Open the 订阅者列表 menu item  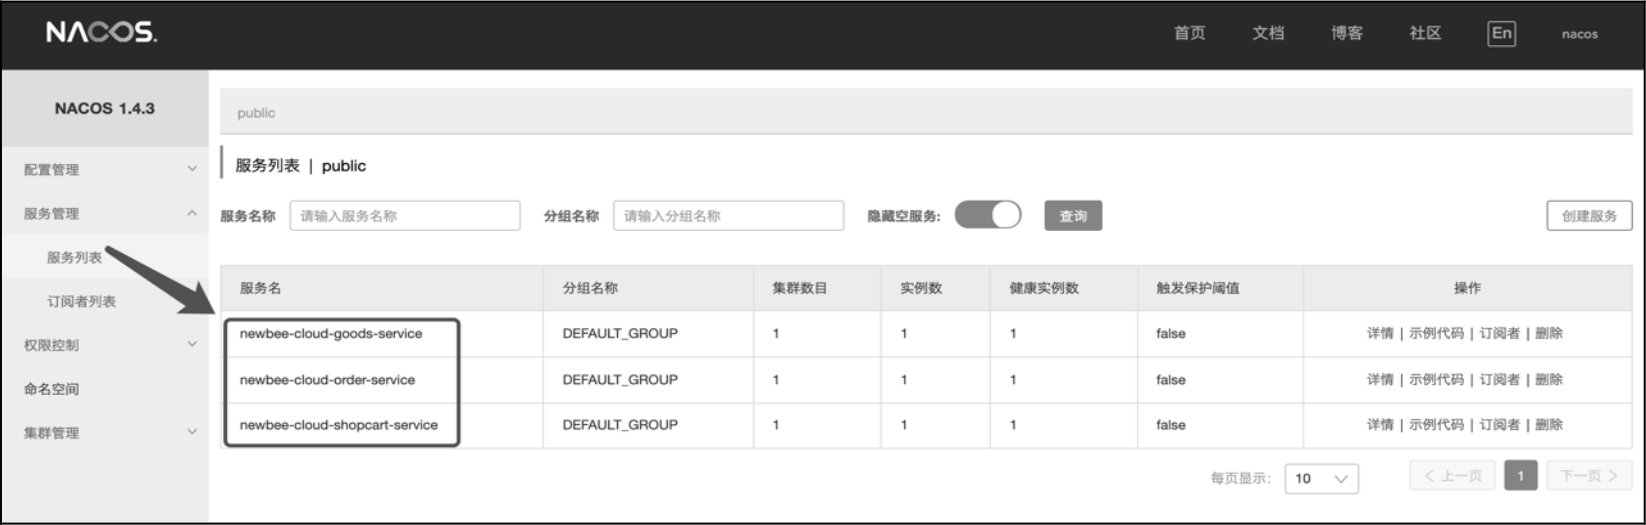81,301
